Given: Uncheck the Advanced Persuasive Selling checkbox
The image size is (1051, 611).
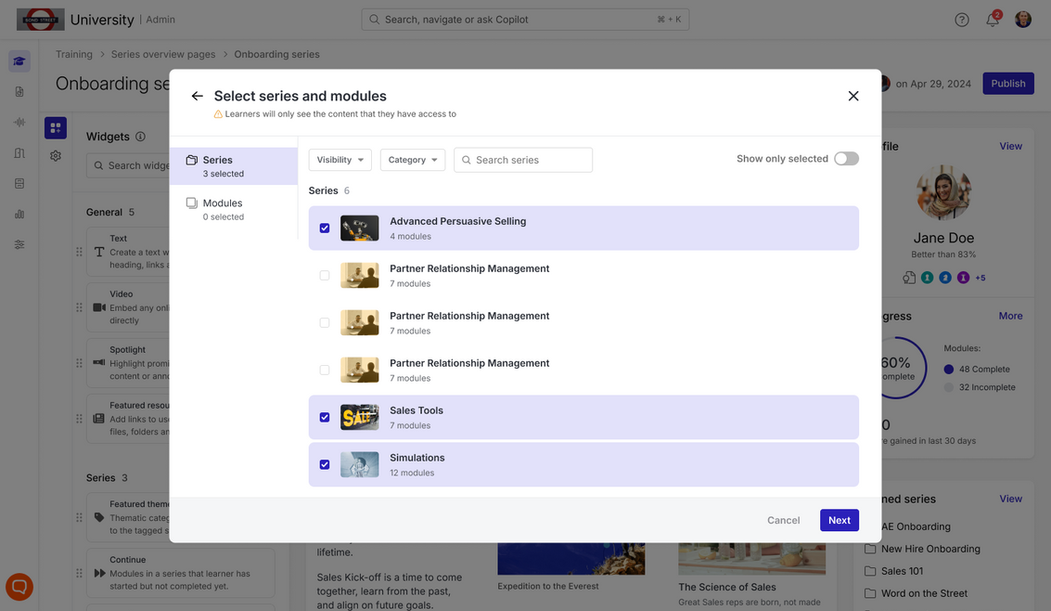Looking at the screenshot, I should (324, 228).
